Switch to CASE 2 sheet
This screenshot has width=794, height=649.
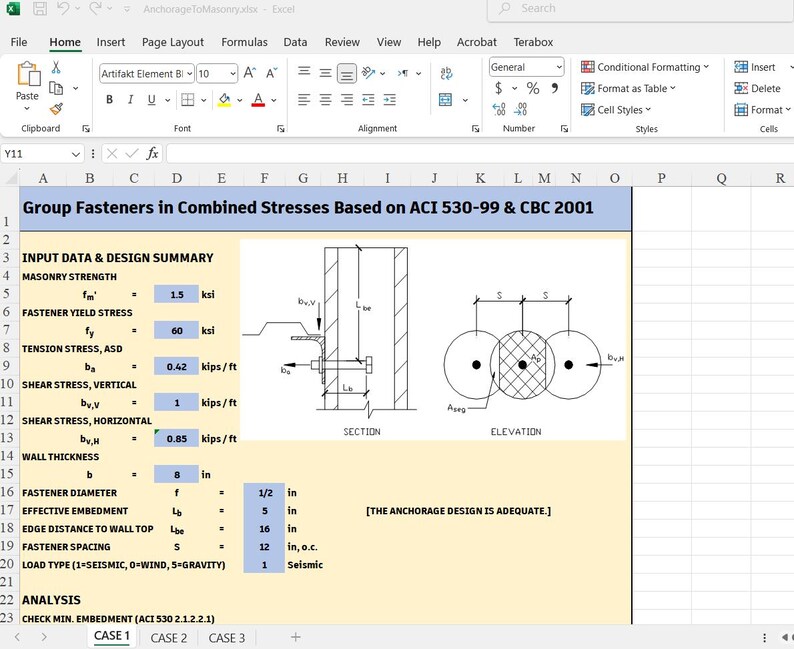[169, 638]
